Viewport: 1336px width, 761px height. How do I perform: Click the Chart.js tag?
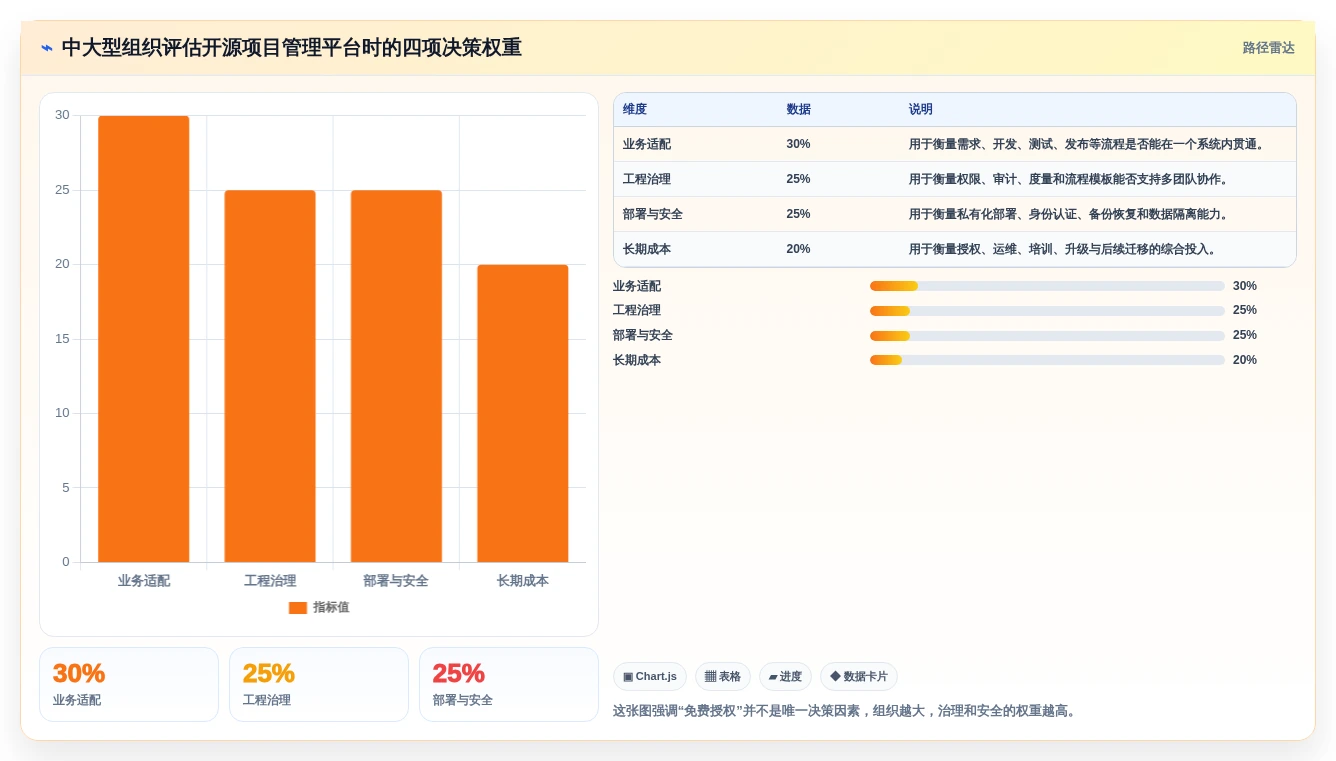650,677
